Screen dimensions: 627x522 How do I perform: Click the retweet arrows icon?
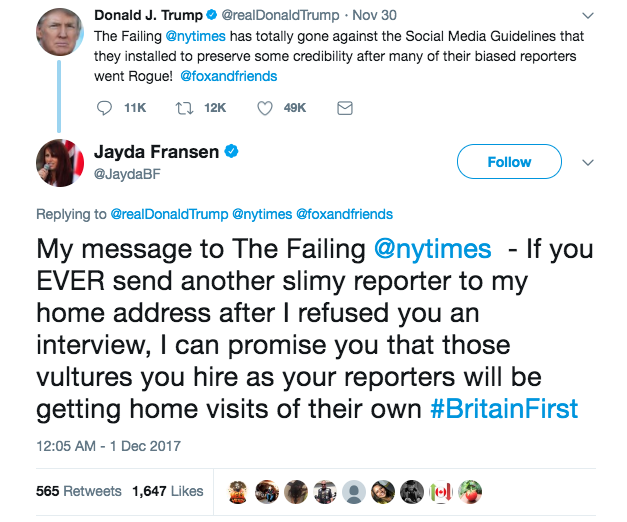point(184,108)
